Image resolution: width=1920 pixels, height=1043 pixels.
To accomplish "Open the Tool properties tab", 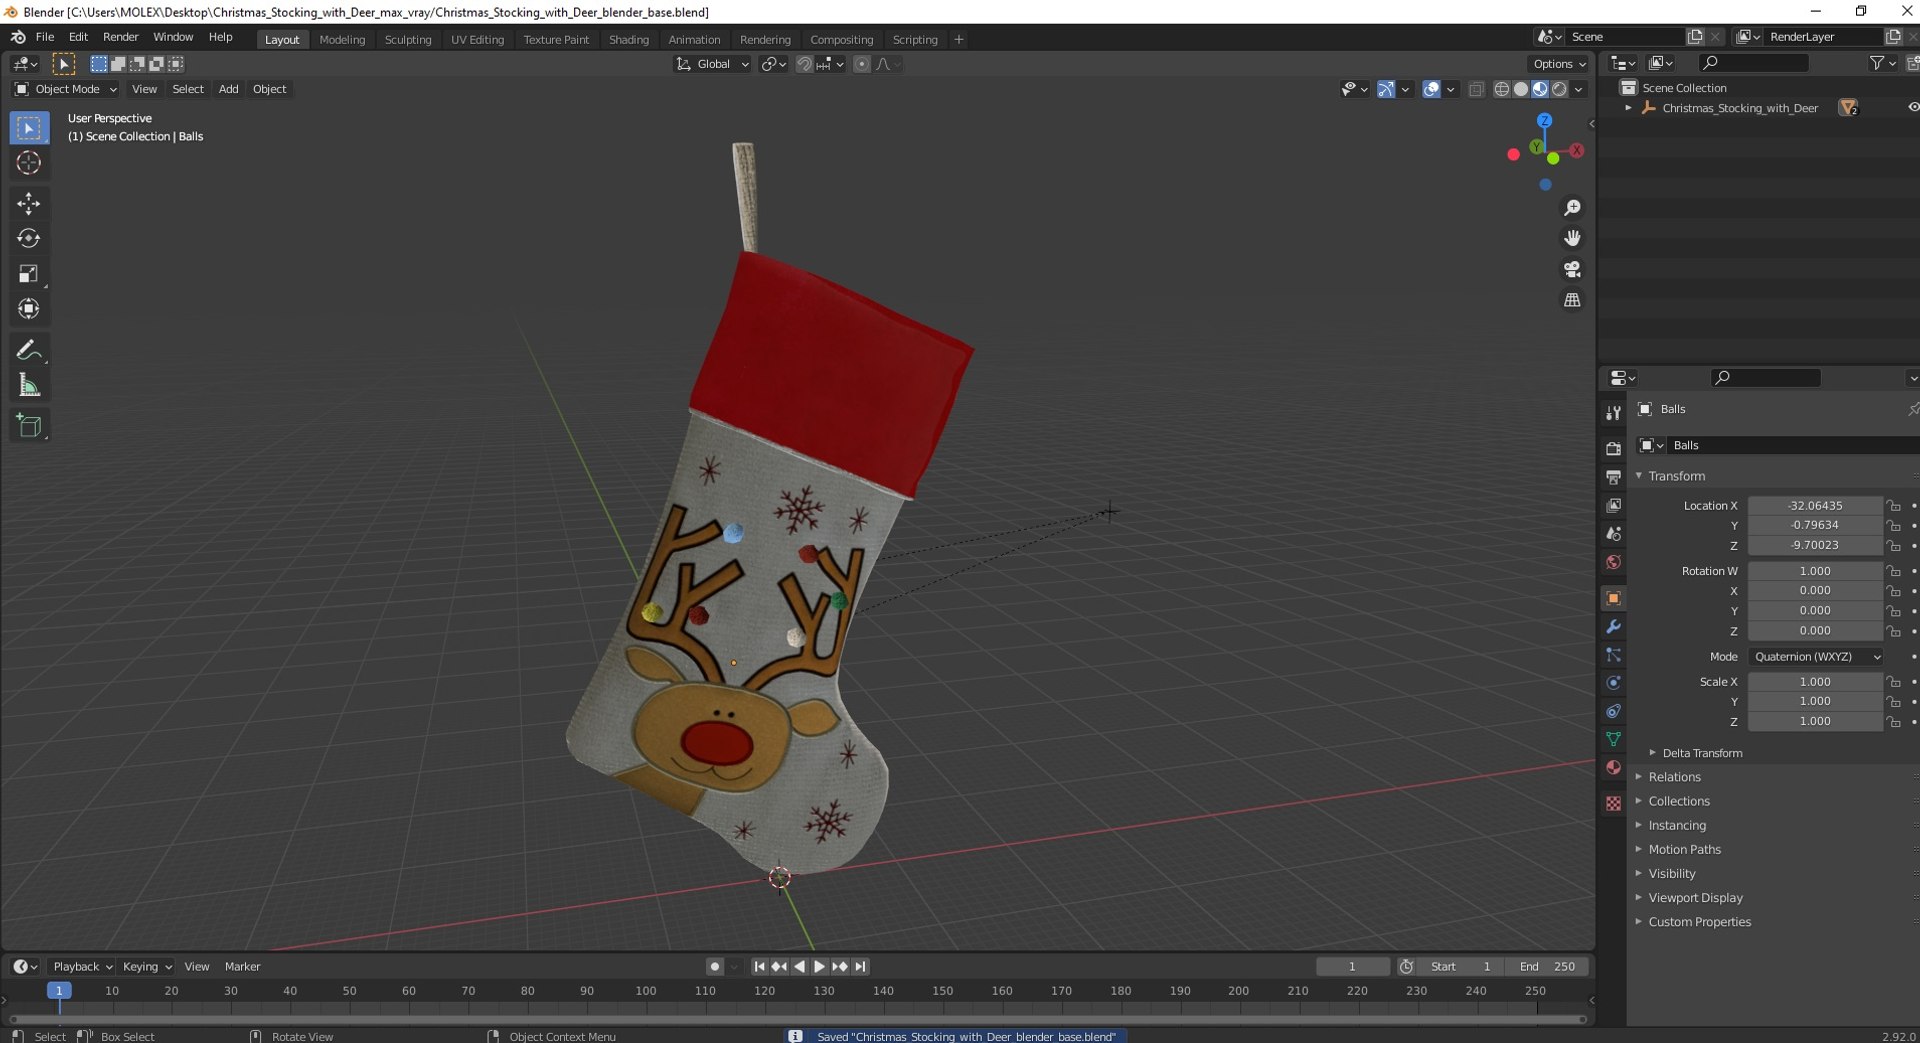I will pyautogui.click(x=1613, y=413).
